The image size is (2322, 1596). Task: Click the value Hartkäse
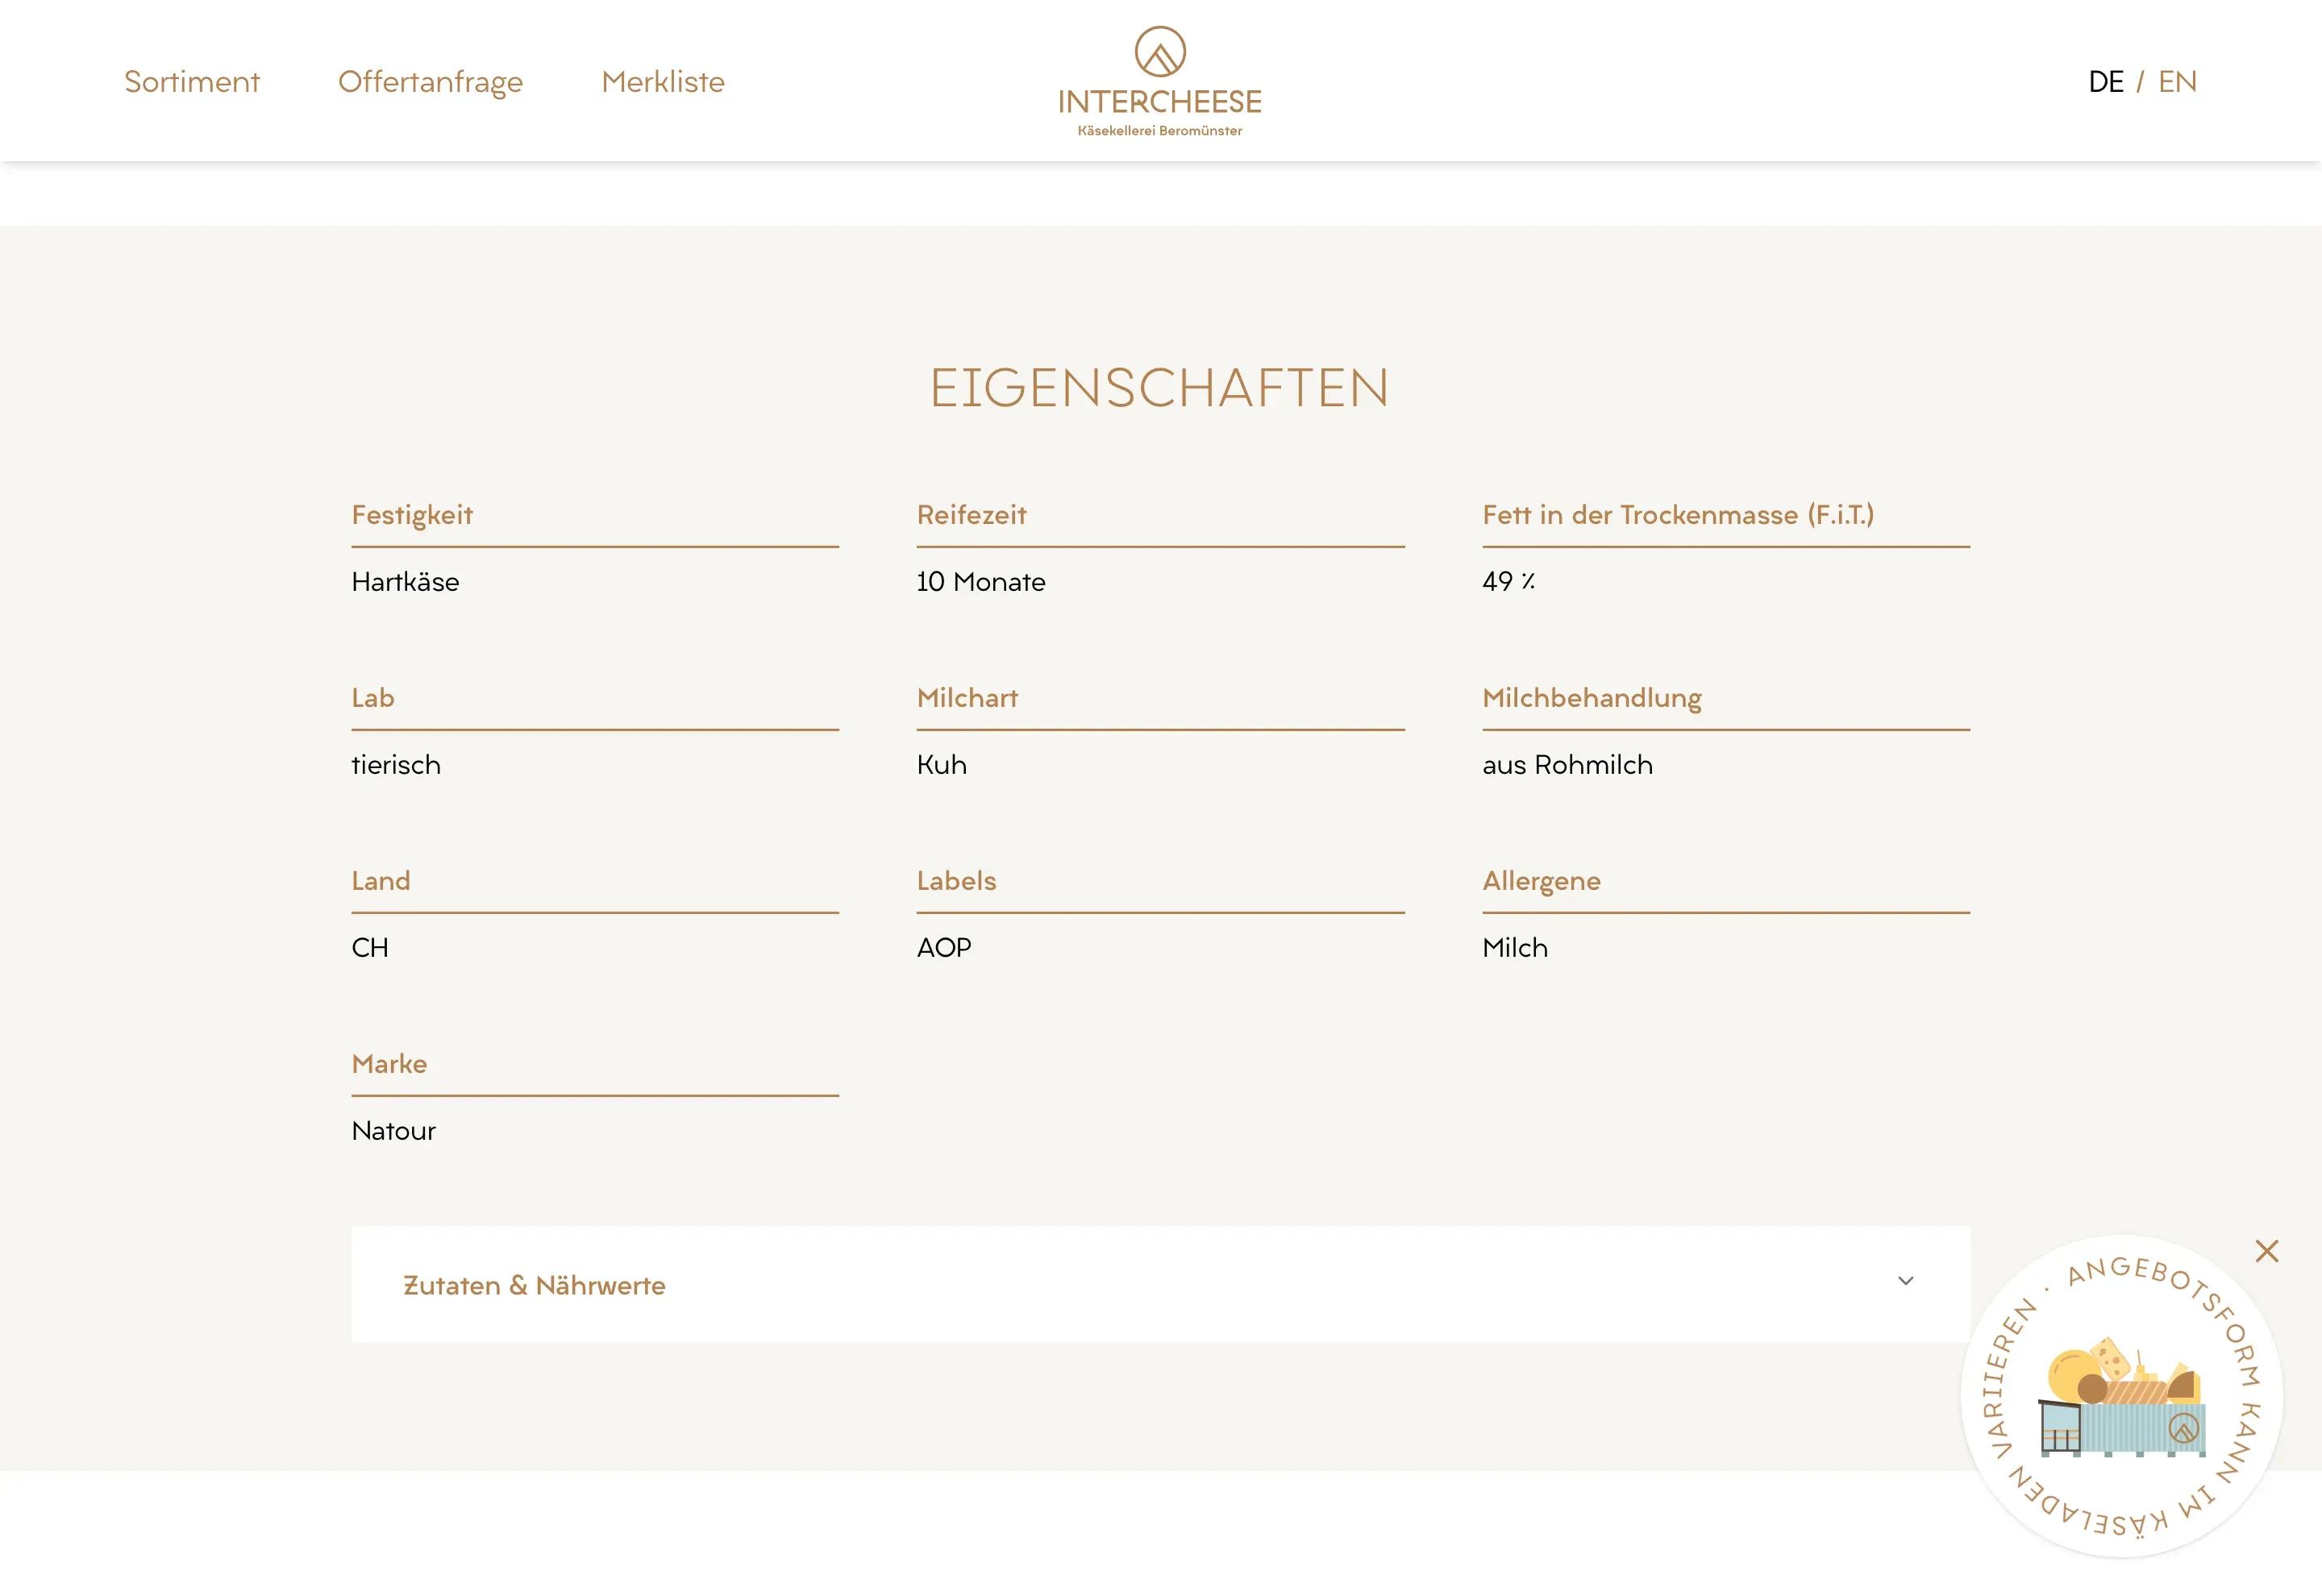[x=405, y=581]
